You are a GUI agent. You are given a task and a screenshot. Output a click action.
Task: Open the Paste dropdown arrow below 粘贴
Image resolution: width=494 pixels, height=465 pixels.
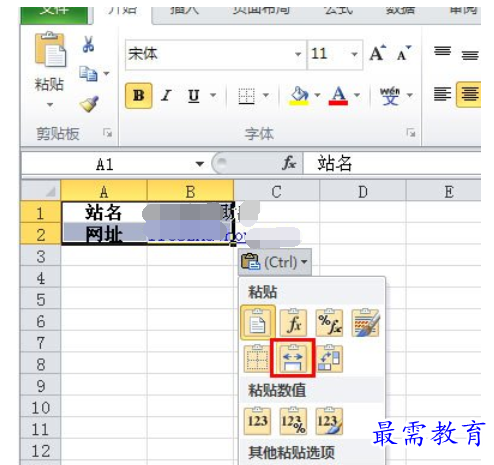[x=50, y=105]
